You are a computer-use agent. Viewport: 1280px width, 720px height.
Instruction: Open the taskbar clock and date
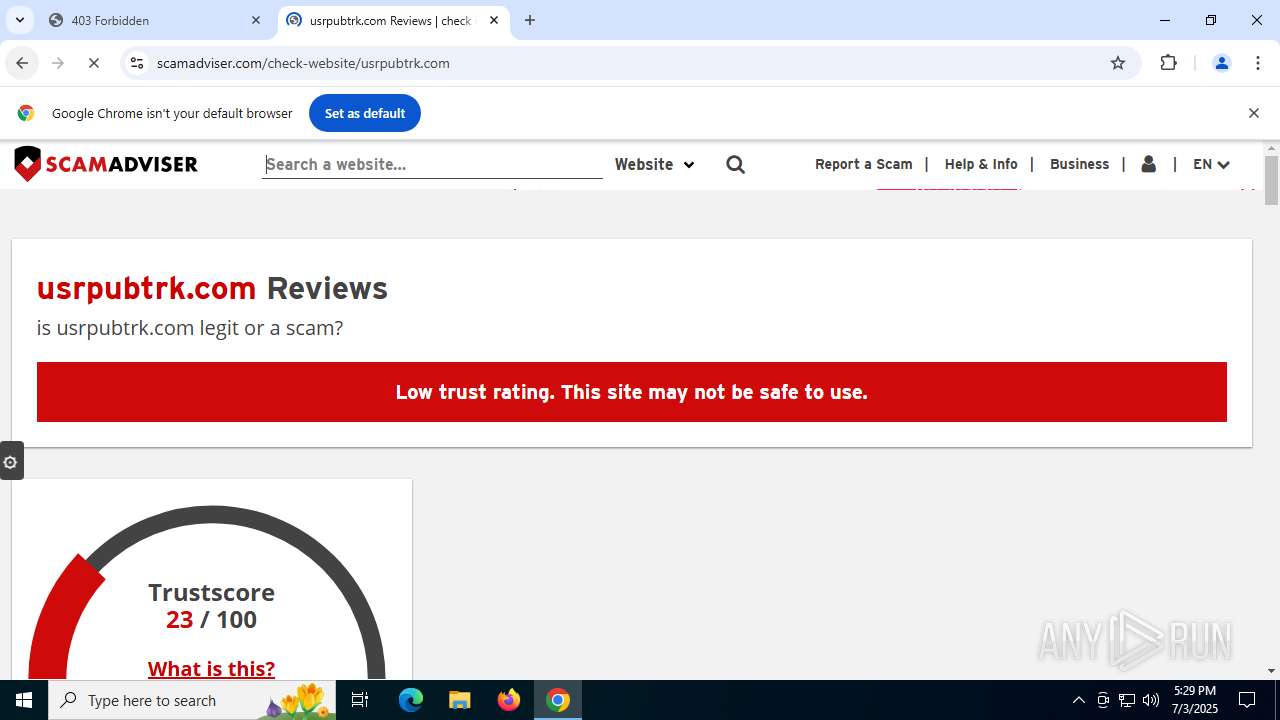[x=1195, y=700]
